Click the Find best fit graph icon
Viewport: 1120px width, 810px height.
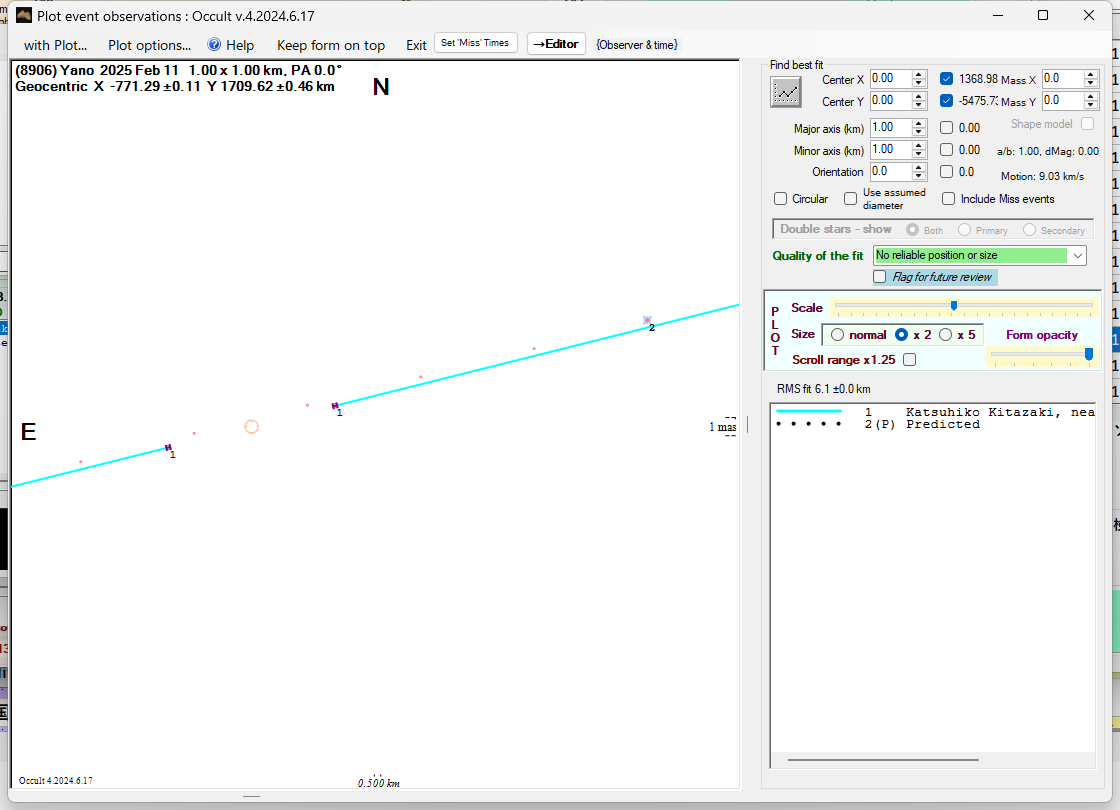[x=786, y=91]
